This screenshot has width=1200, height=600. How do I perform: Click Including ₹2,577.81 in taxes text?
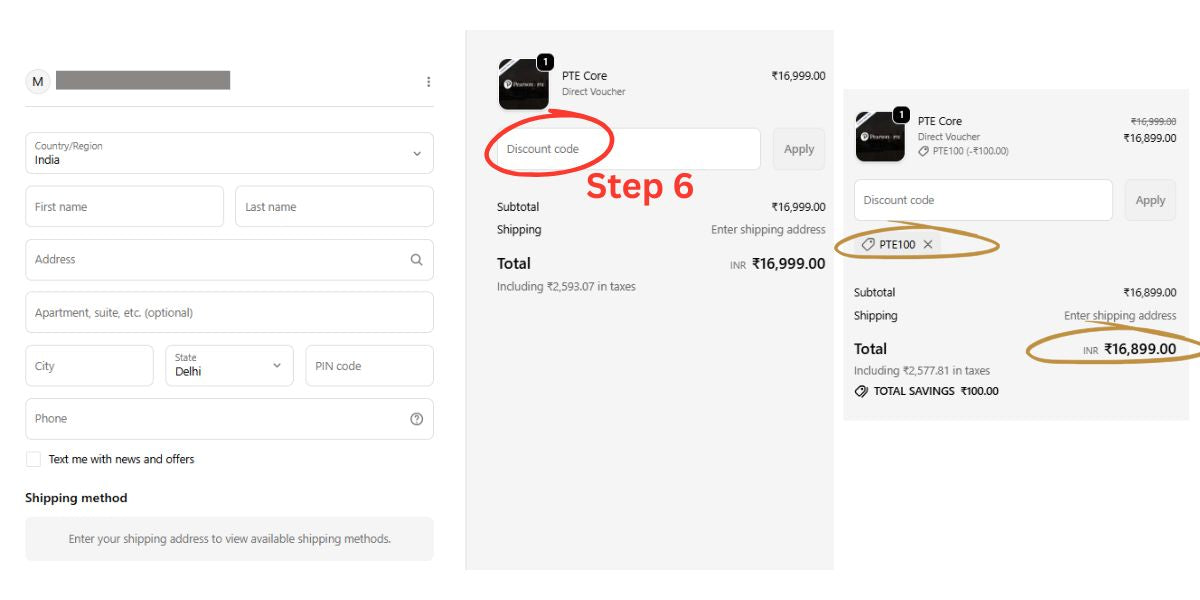(x=922, y=370)
